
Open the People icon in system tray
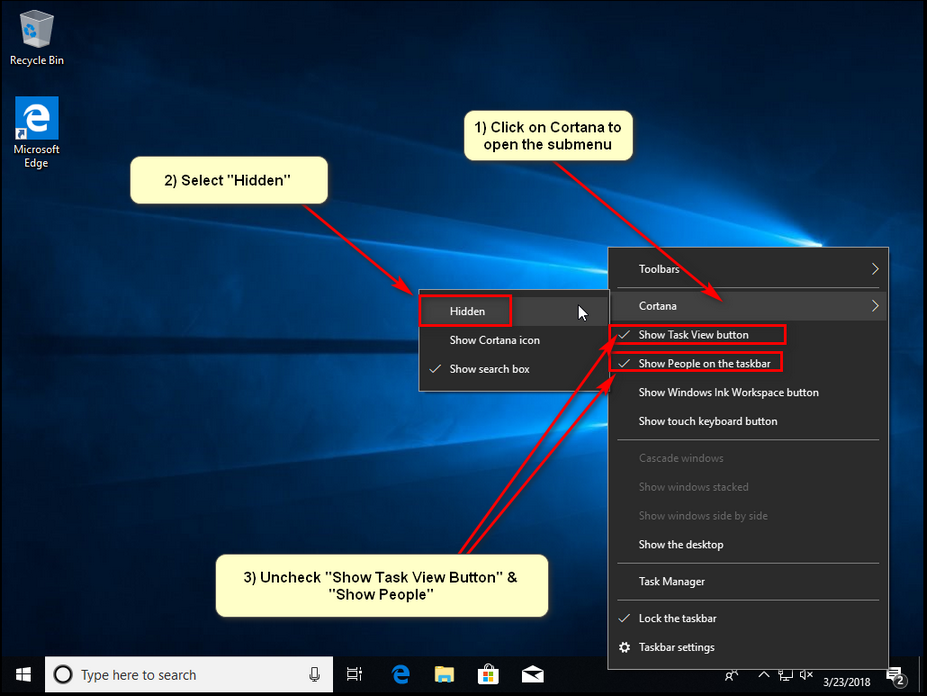[x=731, y=675]
